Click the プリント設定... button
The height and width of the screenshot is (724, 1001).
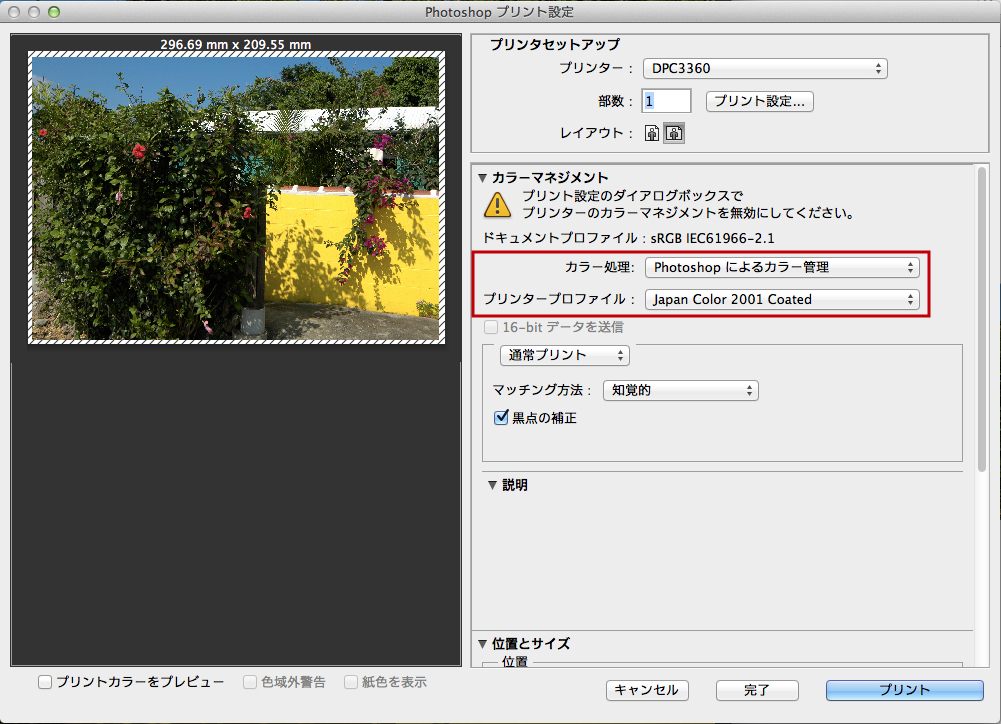[760, 101]
